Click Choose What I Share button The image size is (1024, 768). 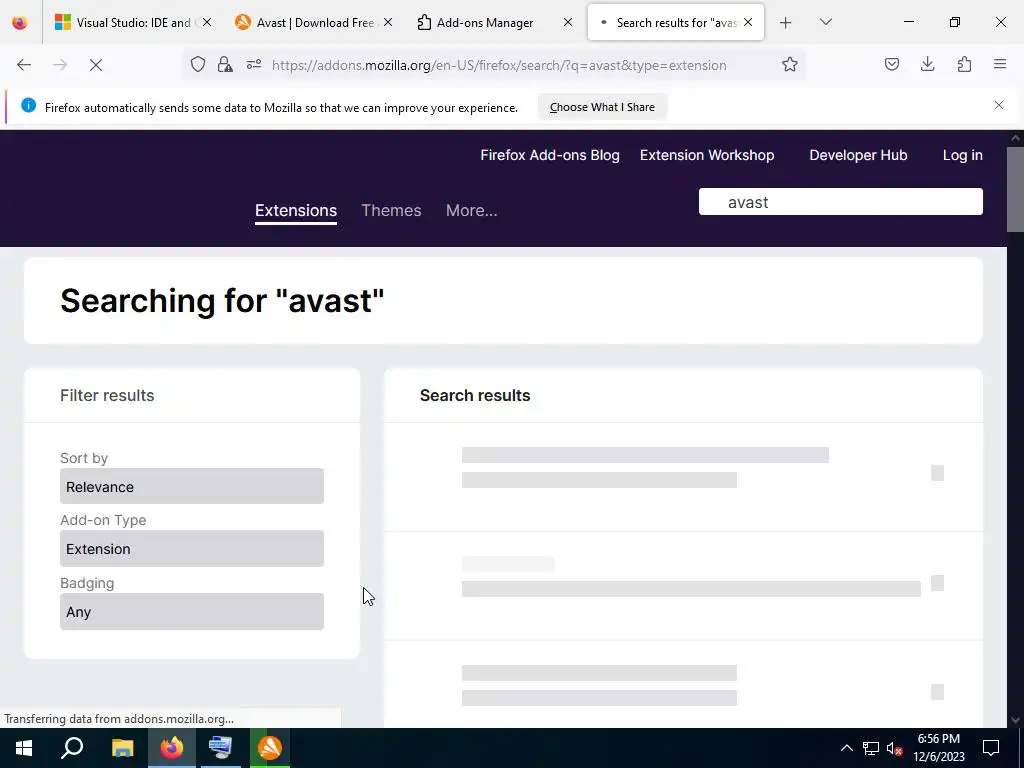(602, 107)
